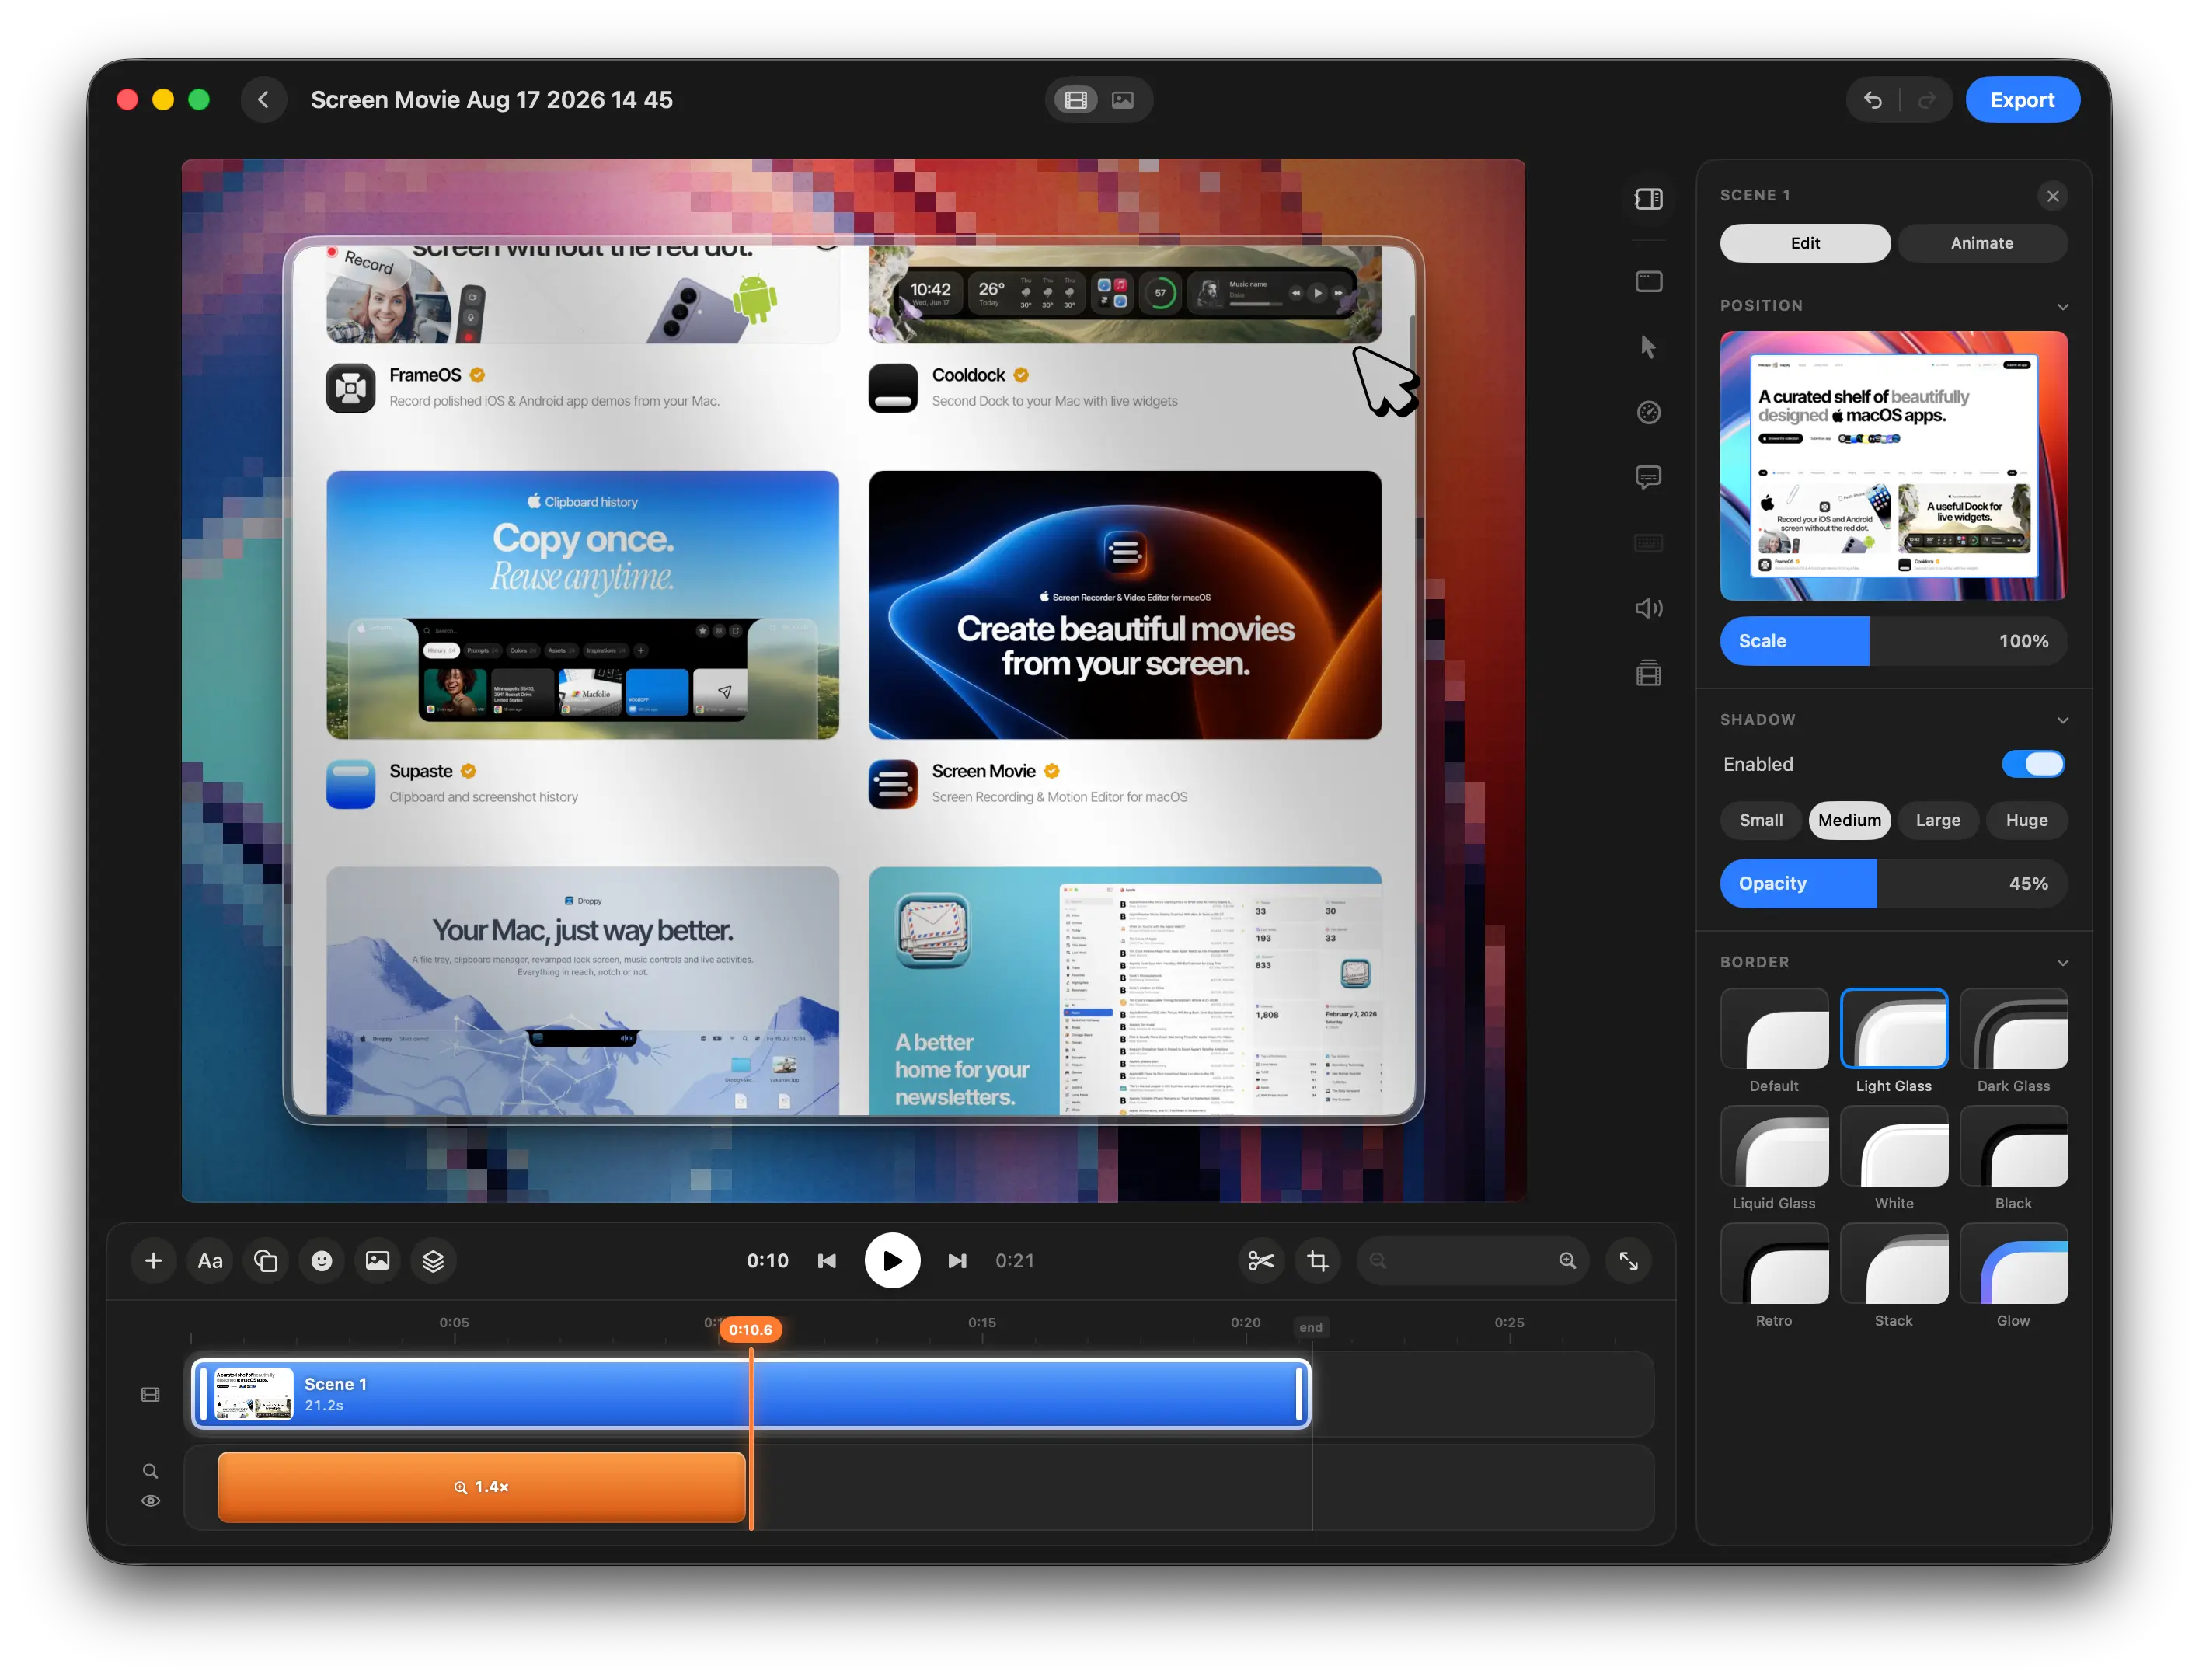This screenshot has width=2199, height=1680.
Task: Click the video track filmstrip icon
Action: (151, 1394)
